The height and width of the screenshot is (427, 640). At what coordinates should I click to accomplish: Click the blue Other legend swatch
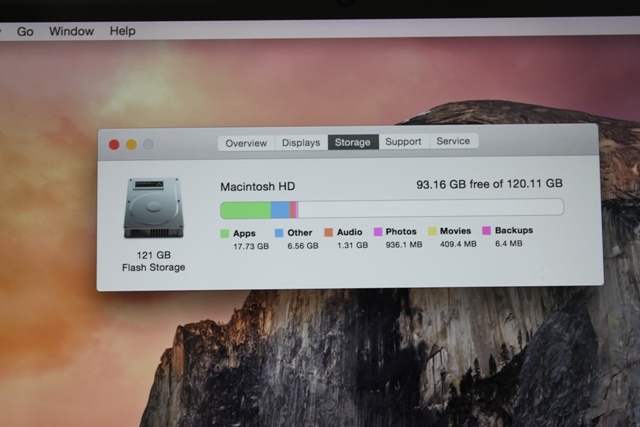click(279, 233)
